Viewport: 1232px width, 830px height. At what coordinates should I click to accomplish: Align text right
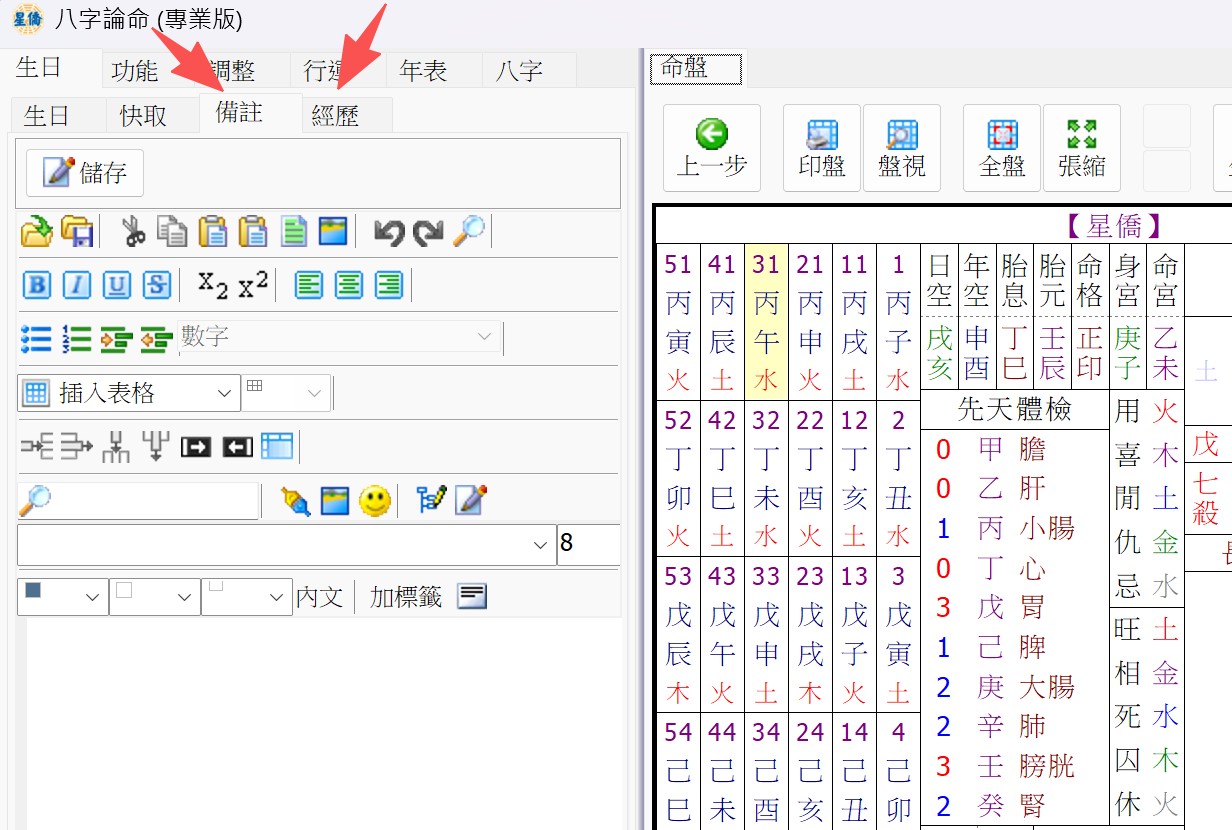pyautogui.click(x=388, y=285)
